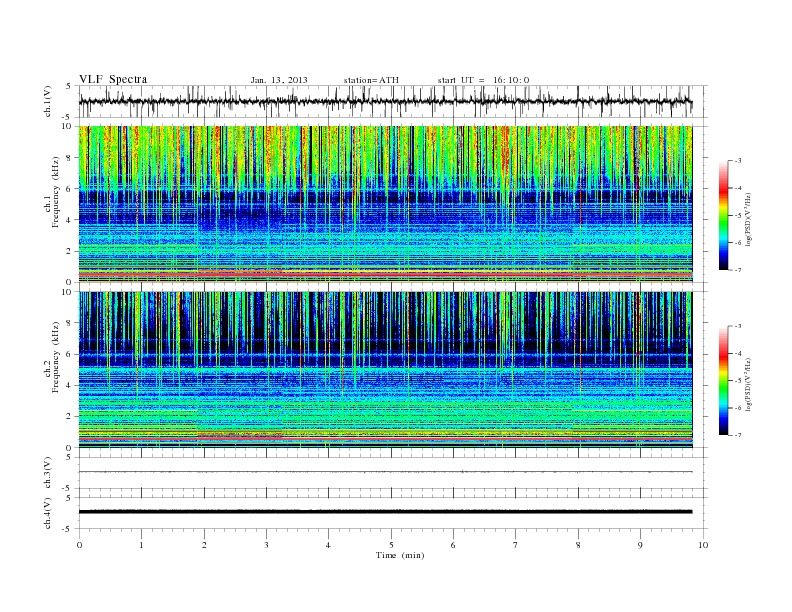Click the "5" minute tick on time axis
This screenshot has width=792, height=612.
391,545
